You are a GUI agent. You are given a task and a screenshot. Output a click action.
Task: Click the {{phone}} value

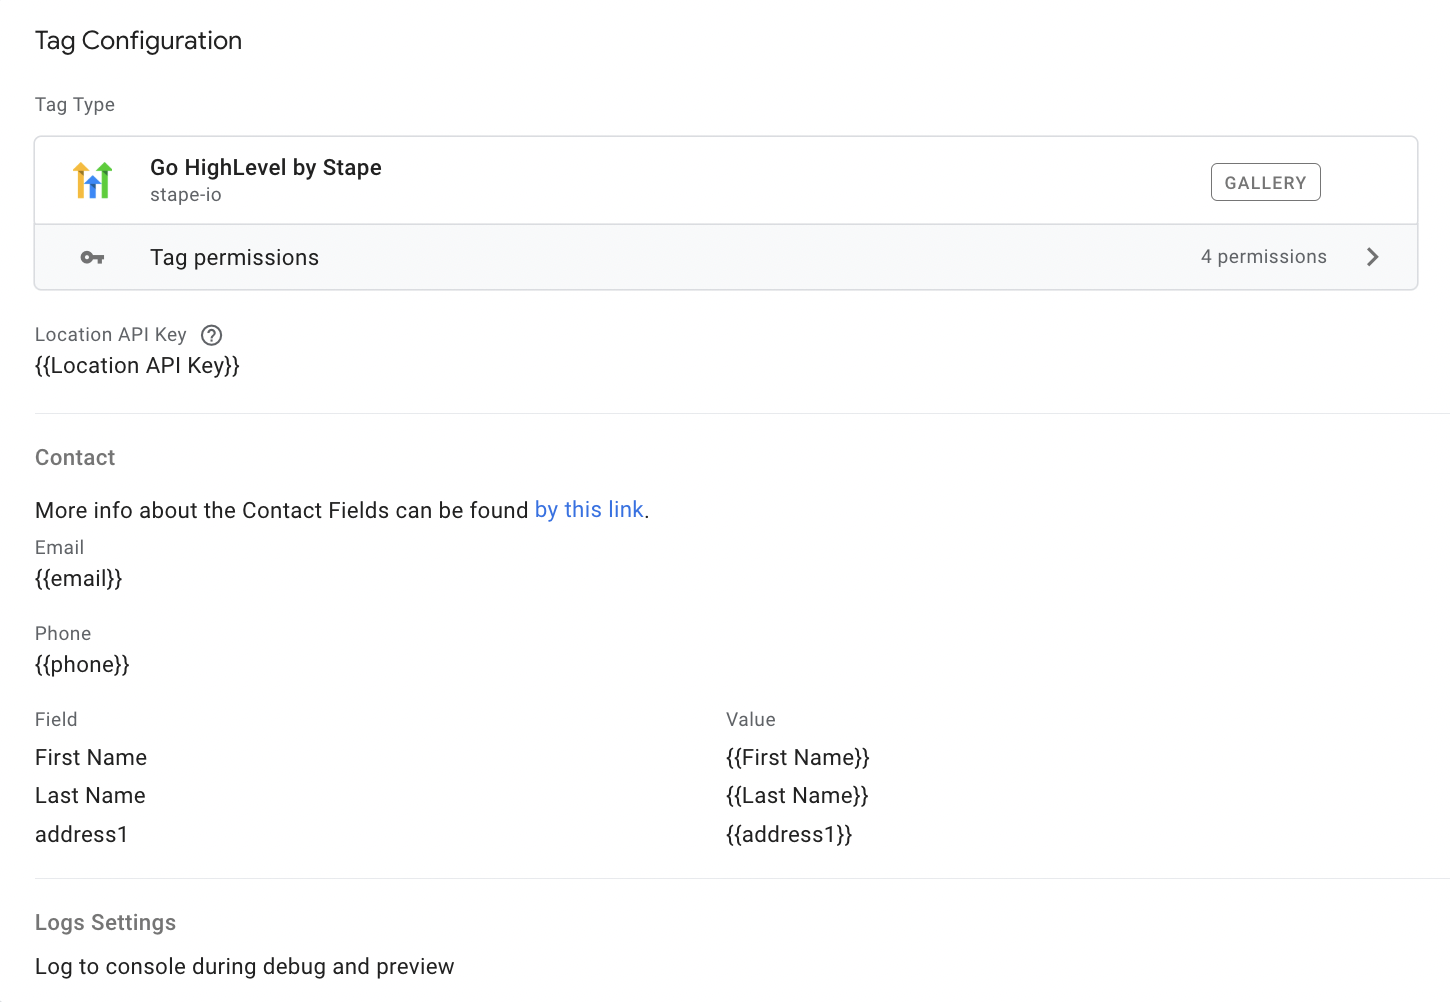click(82, 665)
